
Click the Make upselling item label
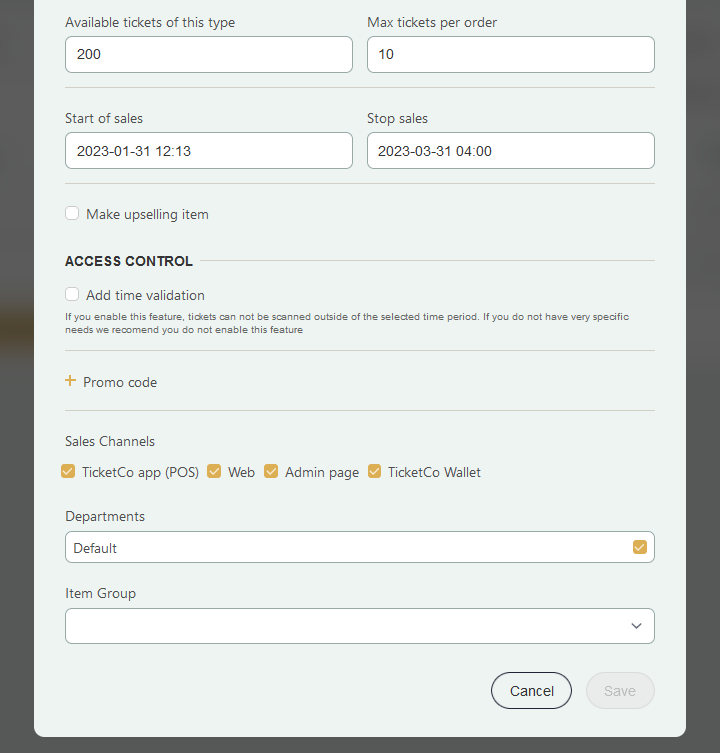point(147,214)
